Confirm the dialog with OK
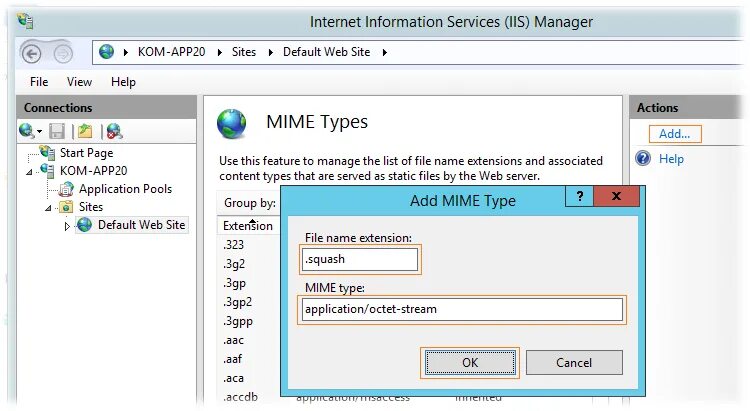 coord(470,362)
